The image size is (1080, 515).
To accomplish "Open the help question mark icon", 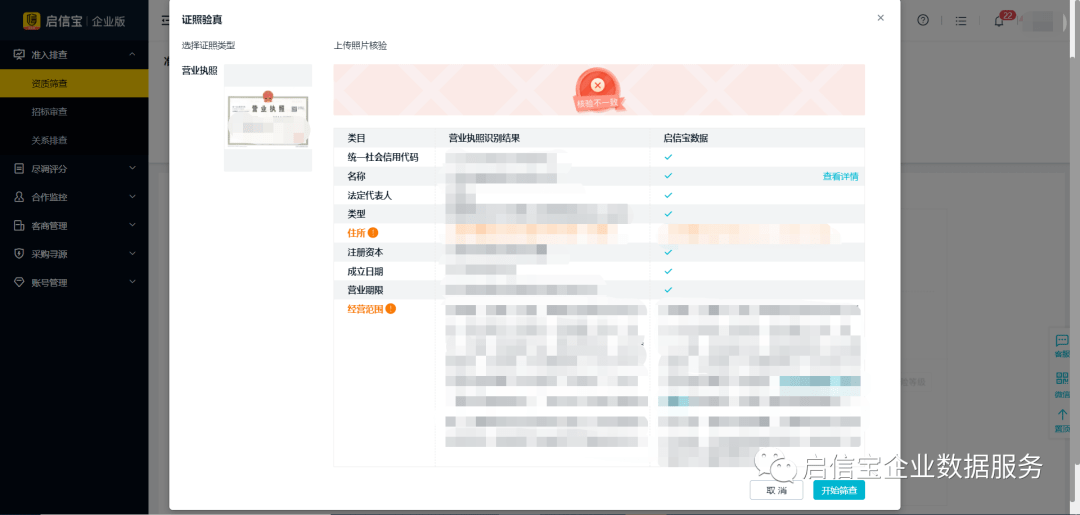I will point(923,20).
